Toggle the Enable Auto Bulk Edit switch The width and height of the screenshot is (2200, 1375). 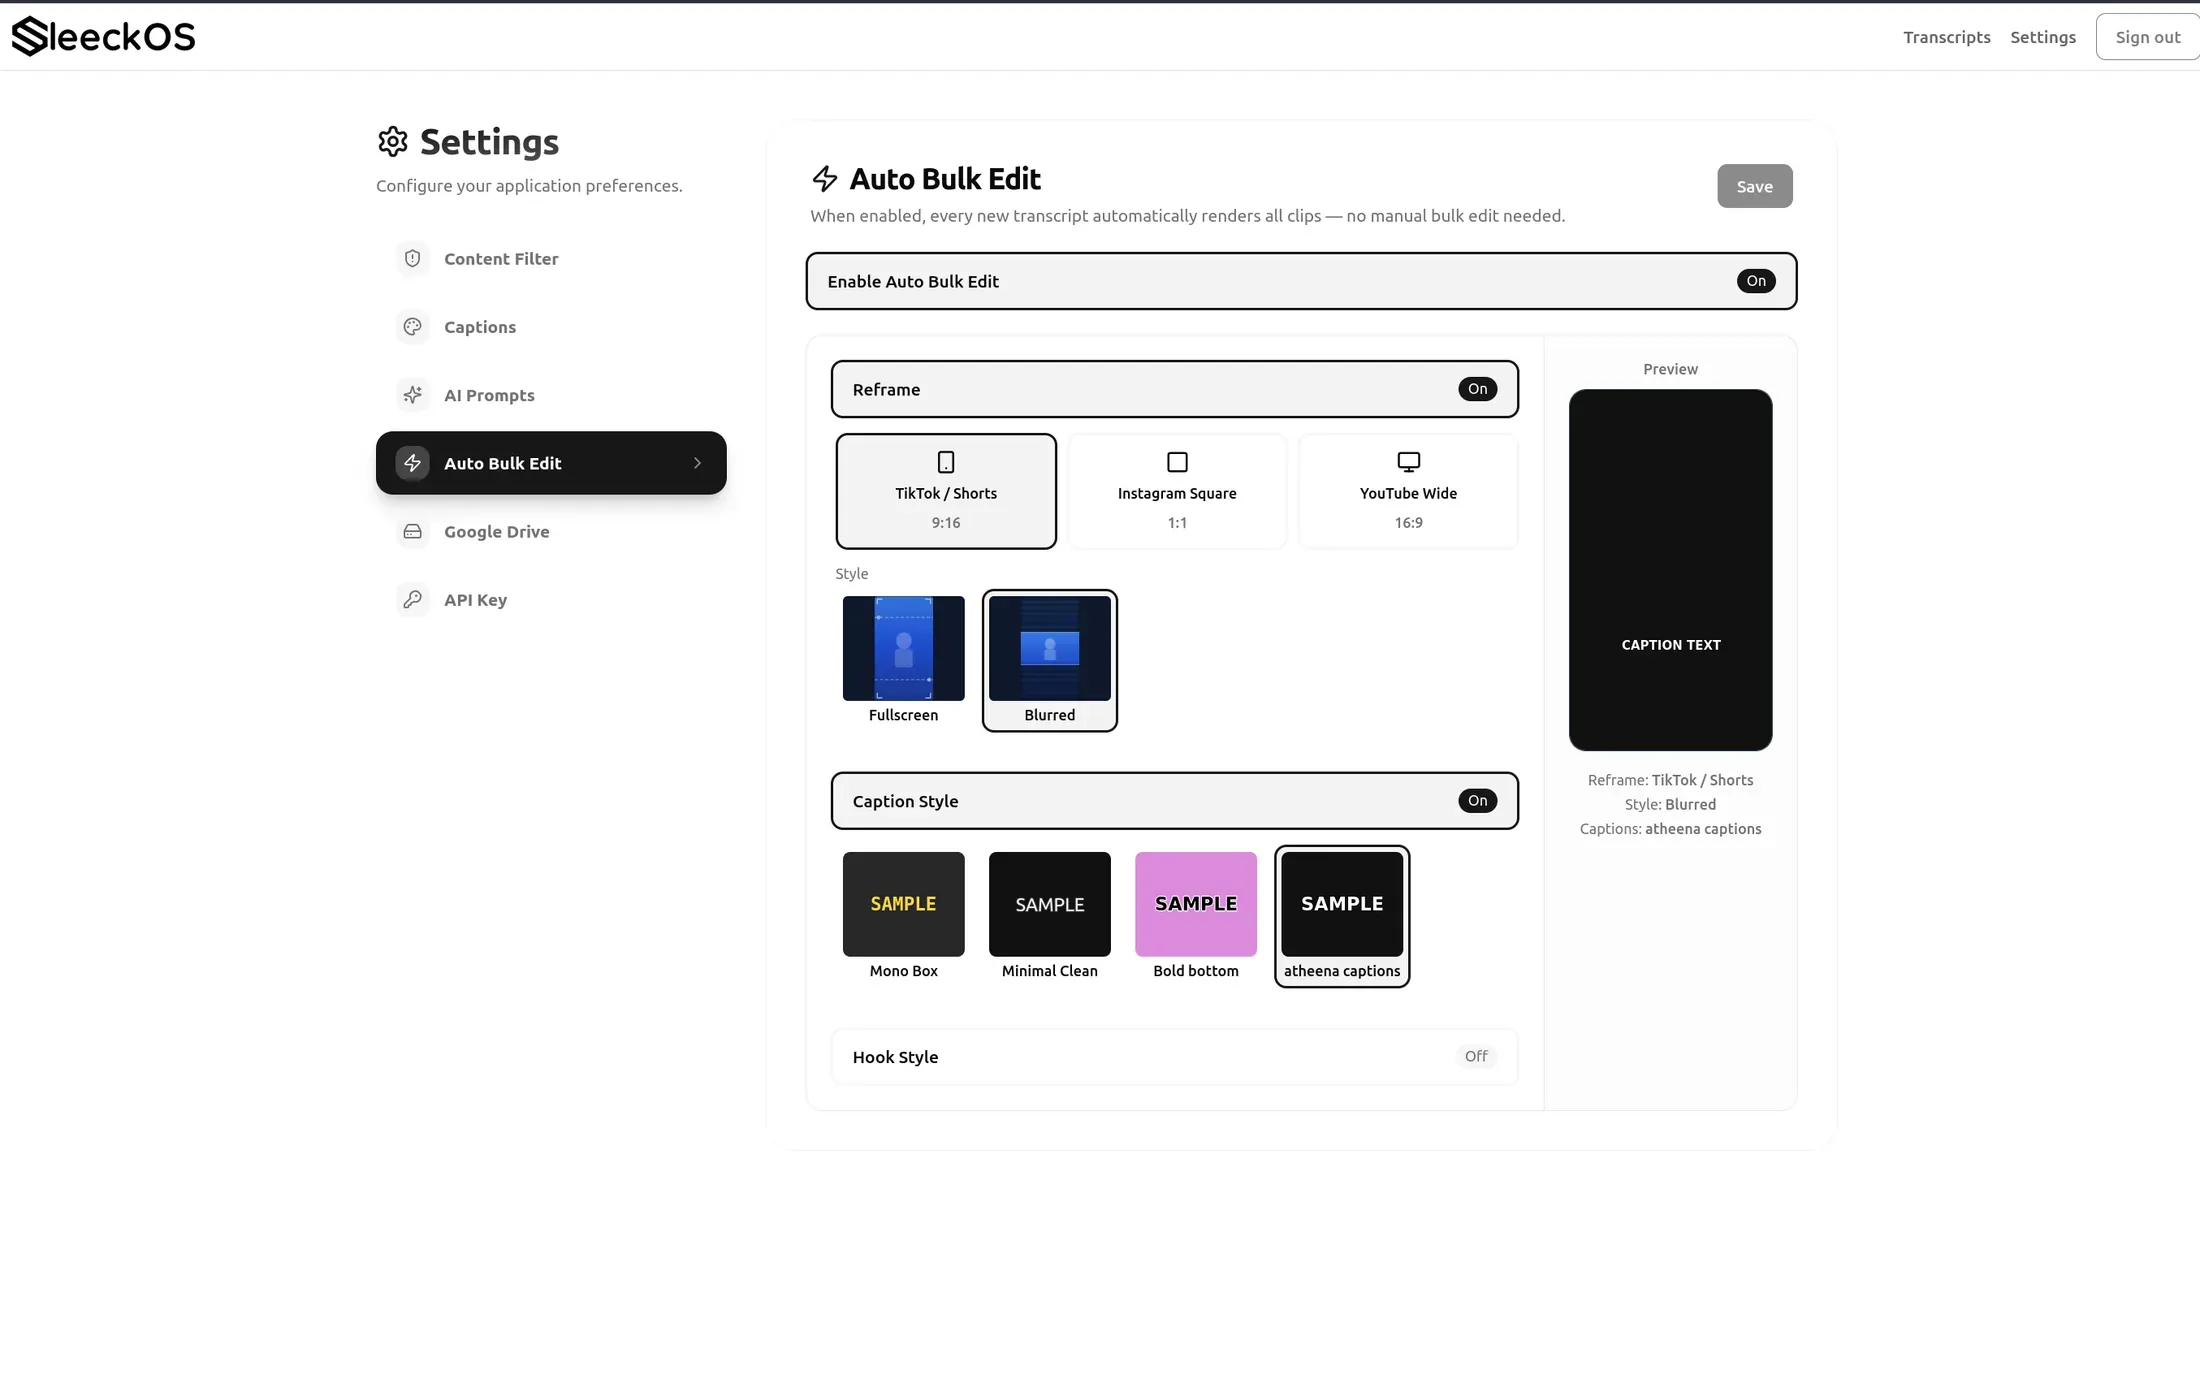point(1756,281)
